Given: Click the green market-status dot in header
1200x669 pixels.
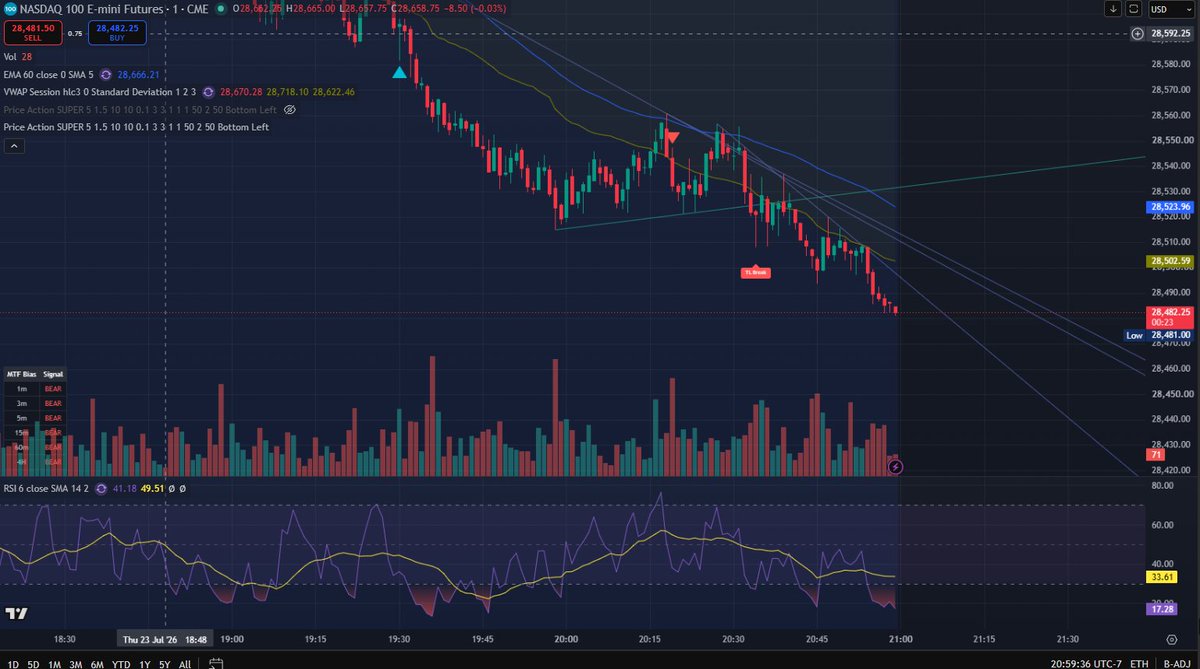Looking at the screenshot, I should point(220,9).
